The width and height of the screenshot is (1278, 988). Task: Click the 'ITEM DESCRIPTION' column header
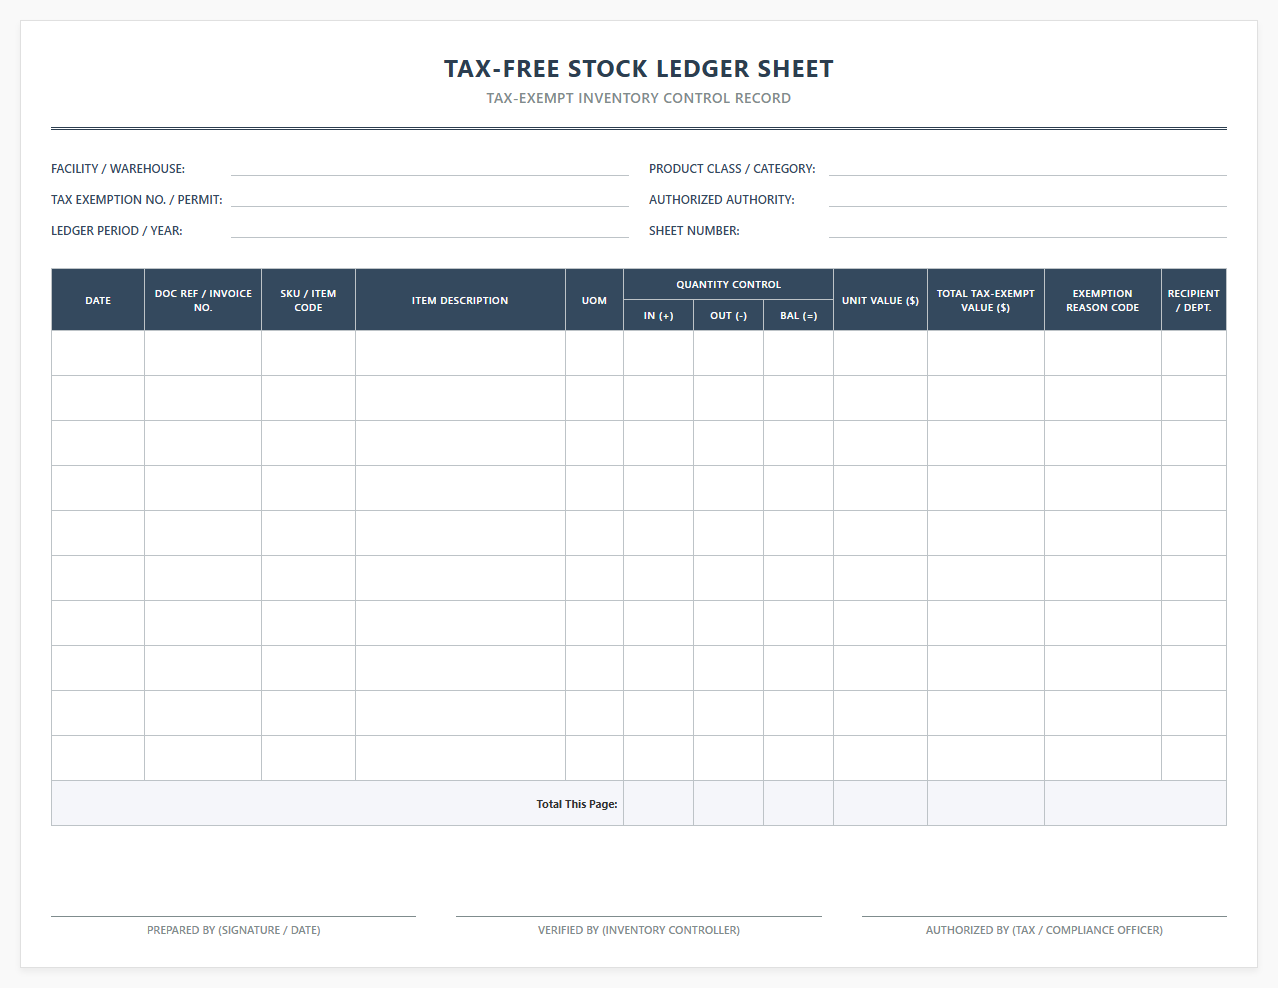pyautogui.click(x=460, y=300)
